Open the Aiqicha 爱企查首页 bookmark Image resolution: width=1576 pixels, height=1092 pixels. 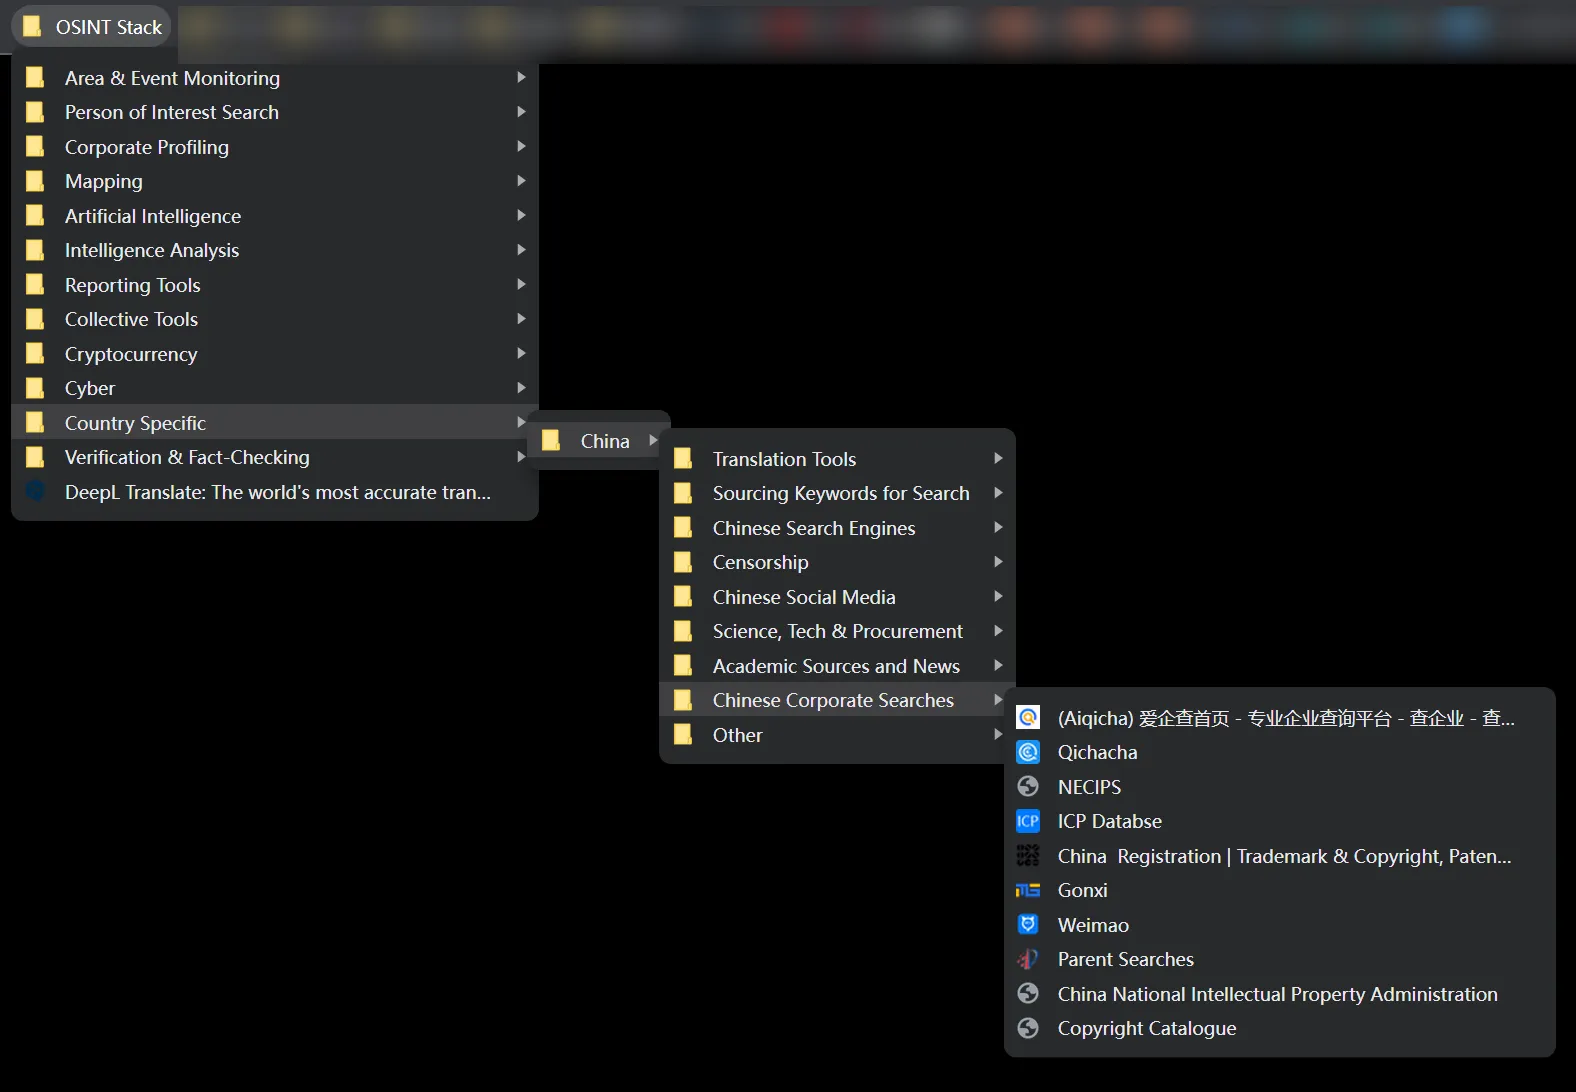[1279, 718]
